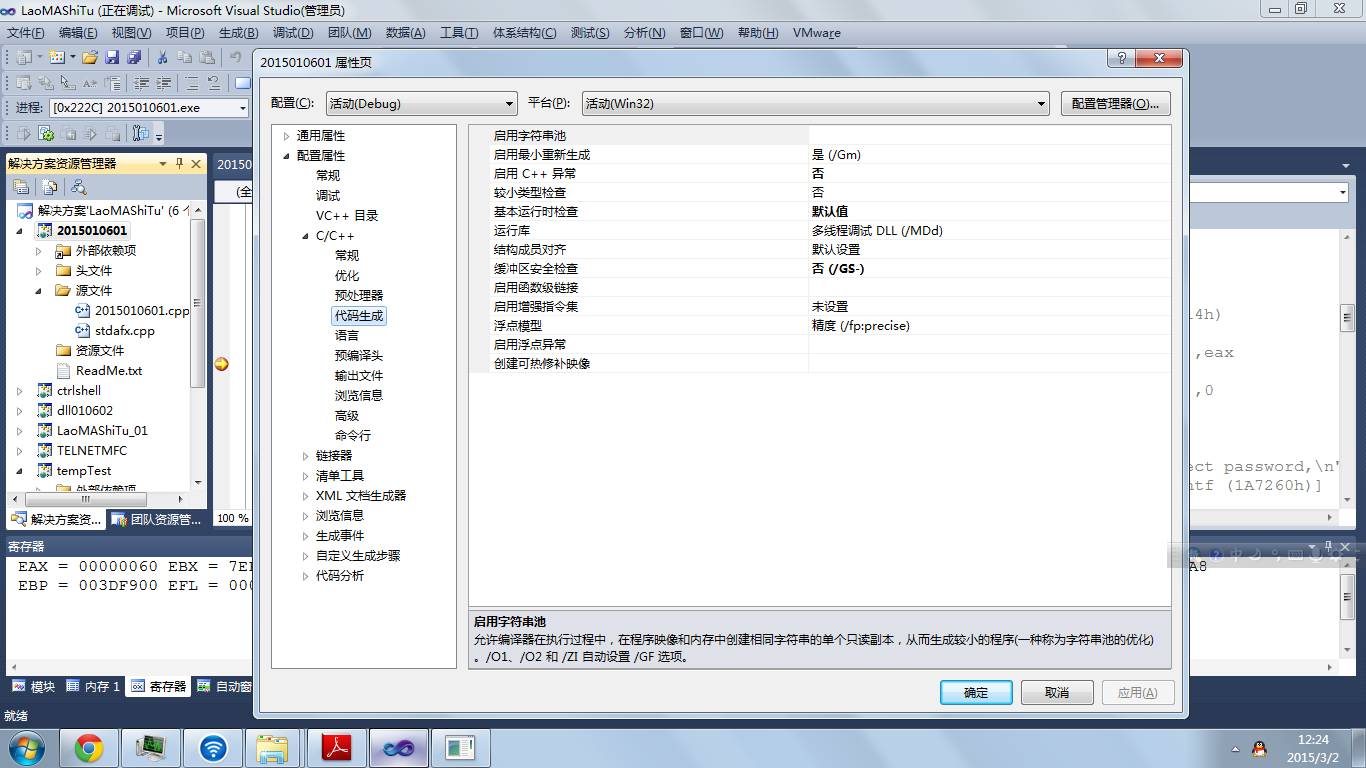
Task: Click the Save All toolbar icon
Action: point(133,57)
